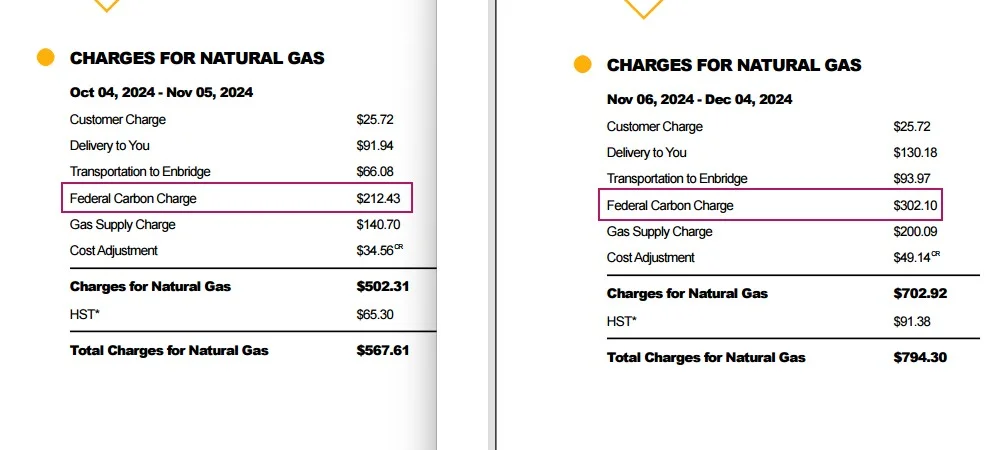Image resolution: width=986 pixels, height=450 pixels.
Task: Click the HST $91.38 amount in right bill
Action: click(912, 322)
